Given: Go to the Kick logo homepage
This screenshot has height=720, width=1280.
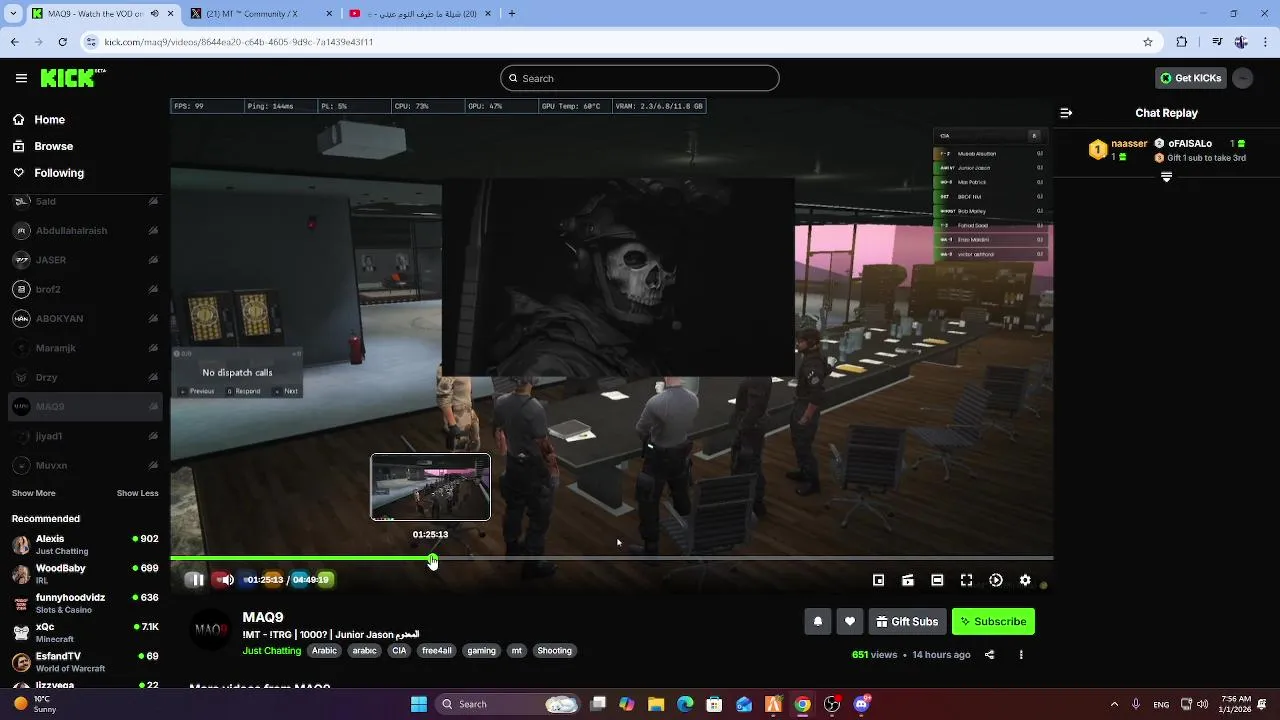Looking at the screenshot, I should tap(73, 78).
